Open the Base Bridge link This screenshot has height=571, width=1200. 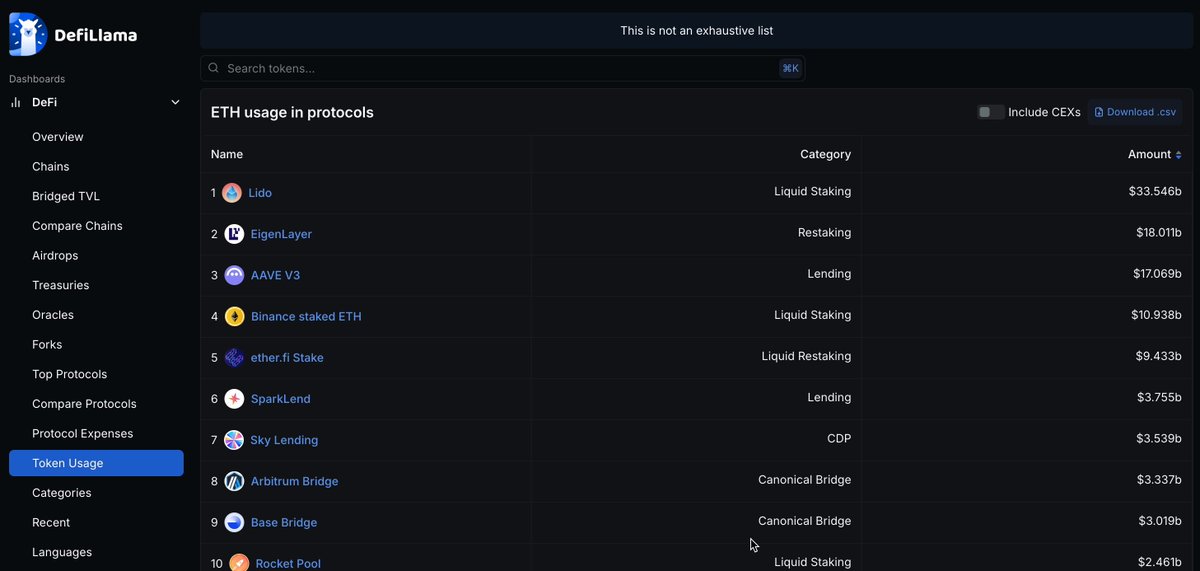coord(284,522)
